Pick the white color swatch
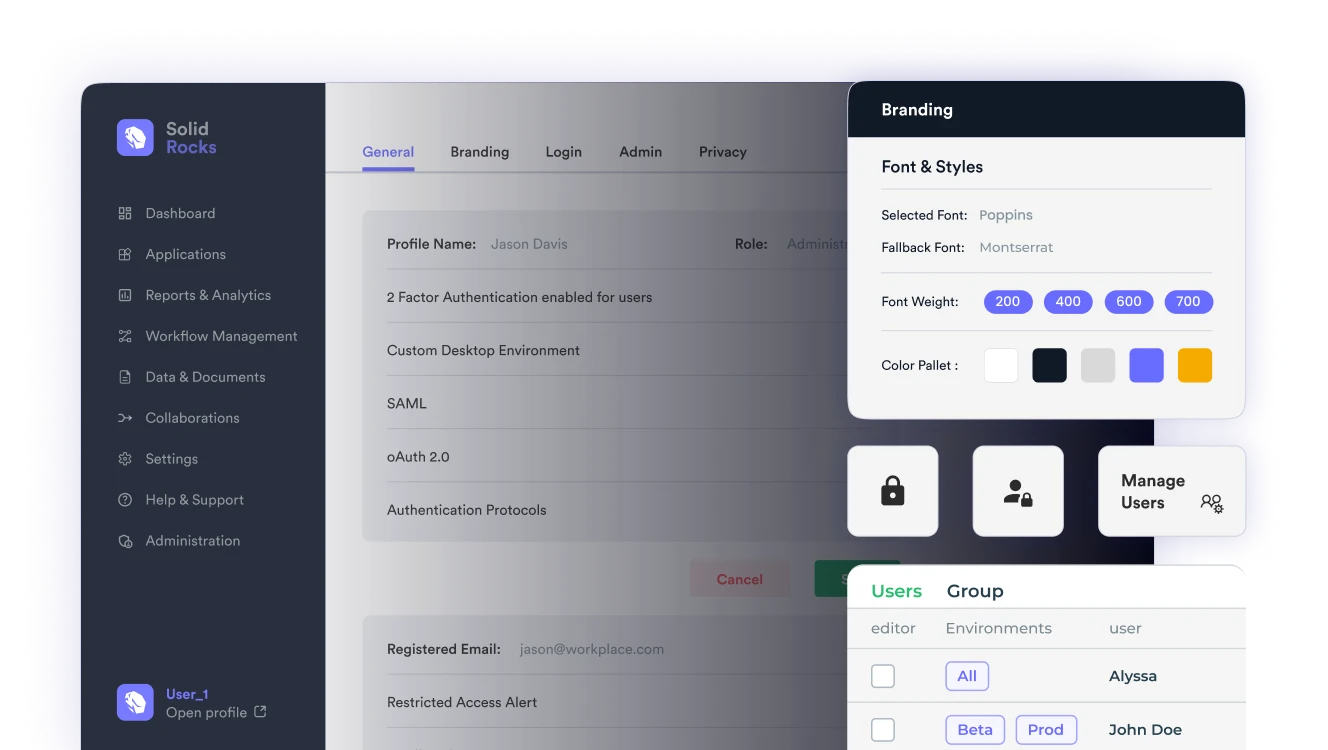Image resolution: width=1328 pixels, height=750 pixels. point(1001,365)
